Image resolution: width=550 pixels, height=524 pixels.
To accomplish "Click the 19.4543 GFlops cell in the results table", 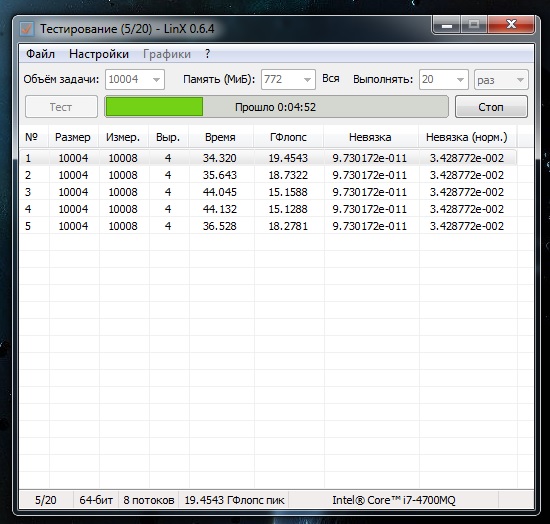I will point(288,158).
